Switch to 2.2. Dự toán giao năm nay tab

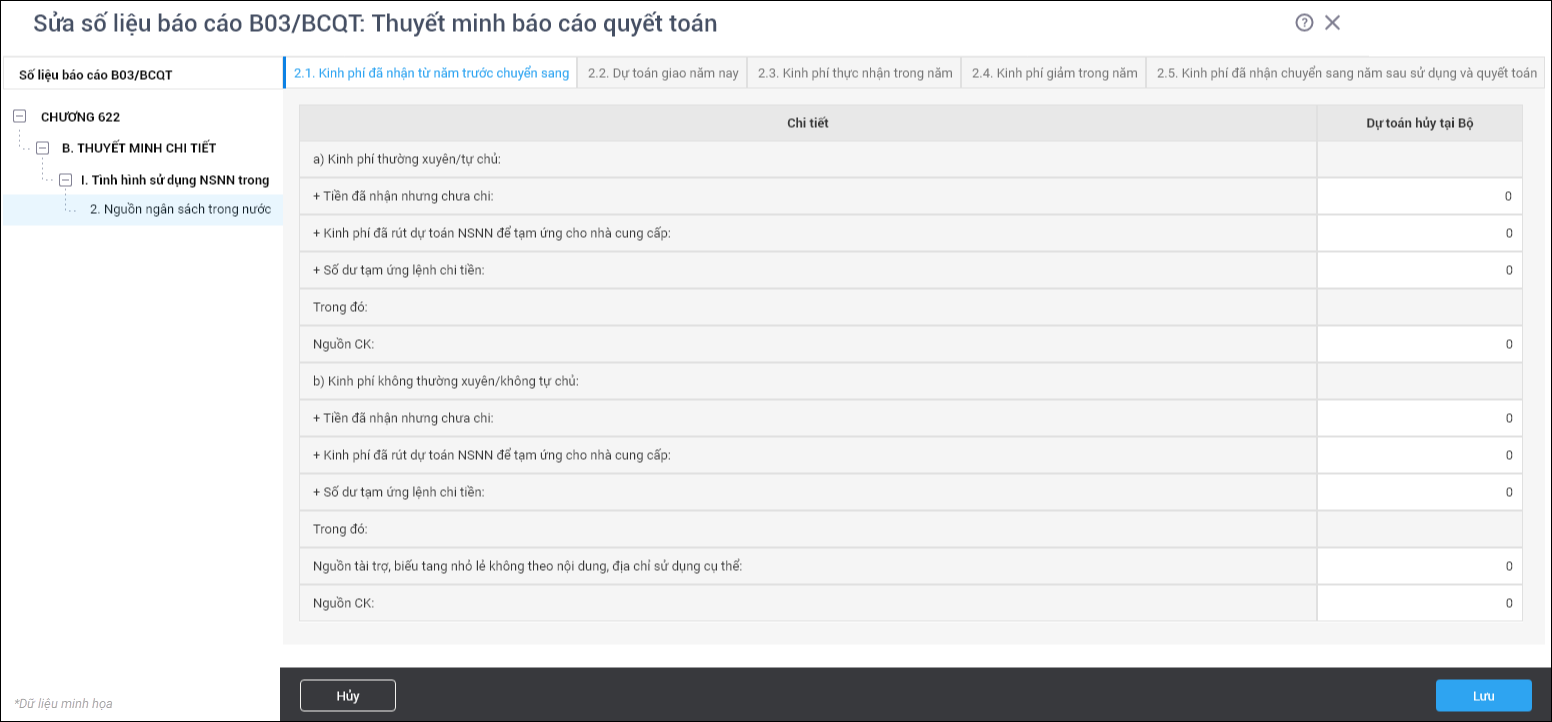click(663, 73)
